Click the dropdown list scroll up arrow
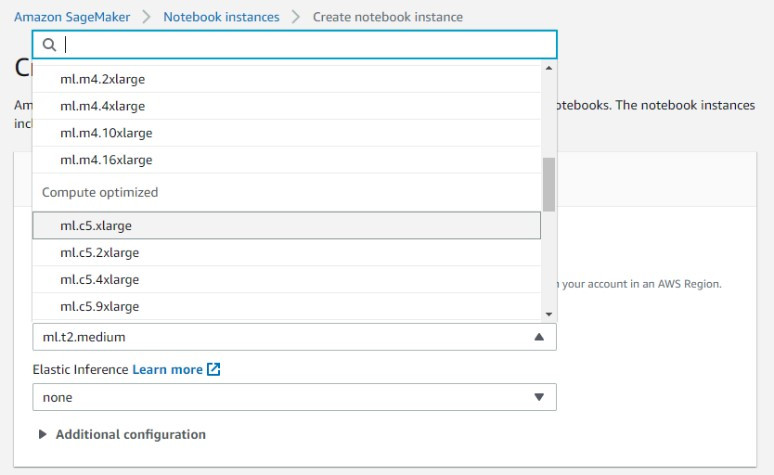 click(x=549, y=68)
